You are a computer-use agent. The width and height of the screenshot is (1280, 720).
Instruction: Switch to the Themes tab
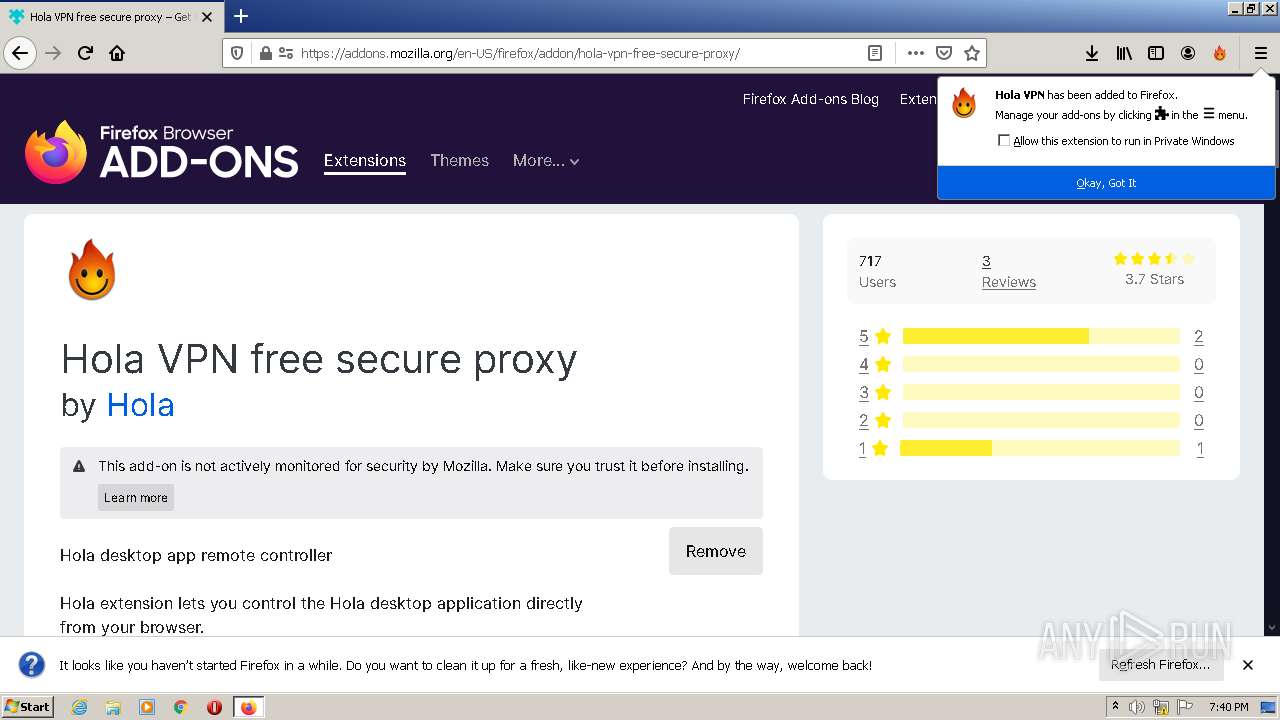pyautogui.click(x=460, y=160)
